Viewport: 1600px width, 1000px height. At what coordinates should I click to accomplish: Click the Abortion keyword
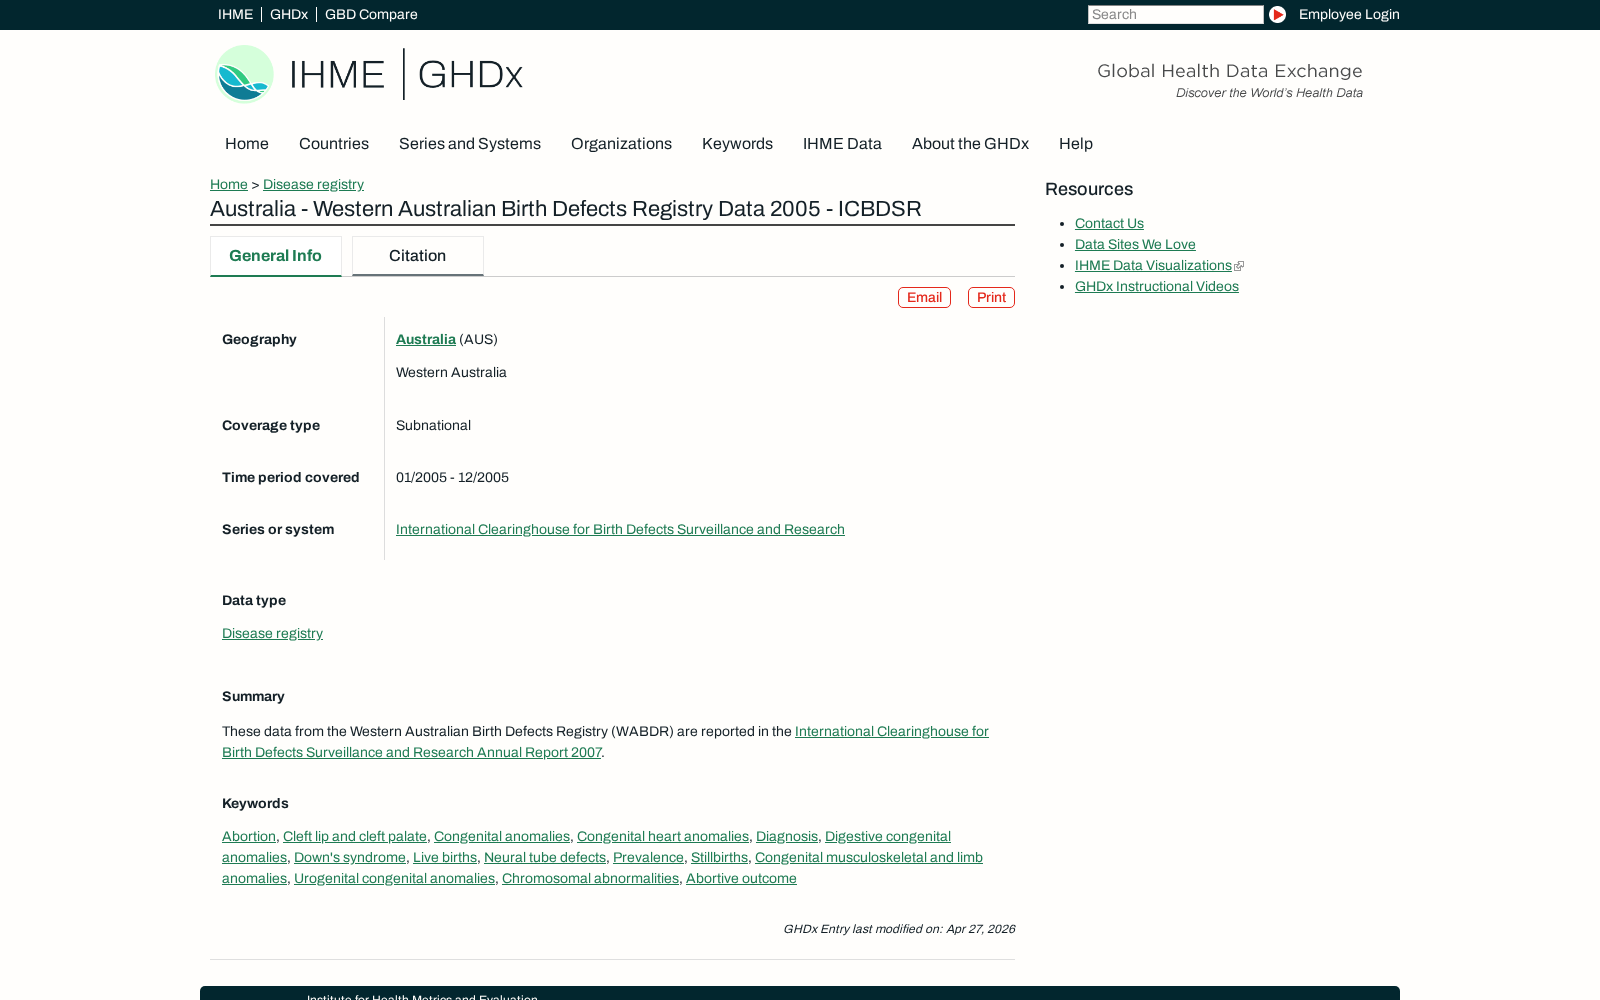[249, 837]
